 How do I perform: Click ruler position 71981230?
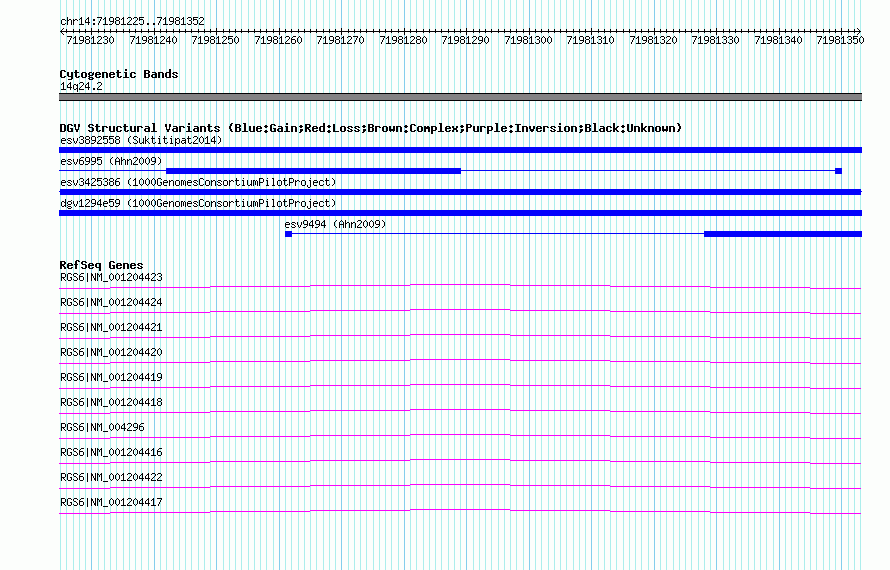[90, 40]
